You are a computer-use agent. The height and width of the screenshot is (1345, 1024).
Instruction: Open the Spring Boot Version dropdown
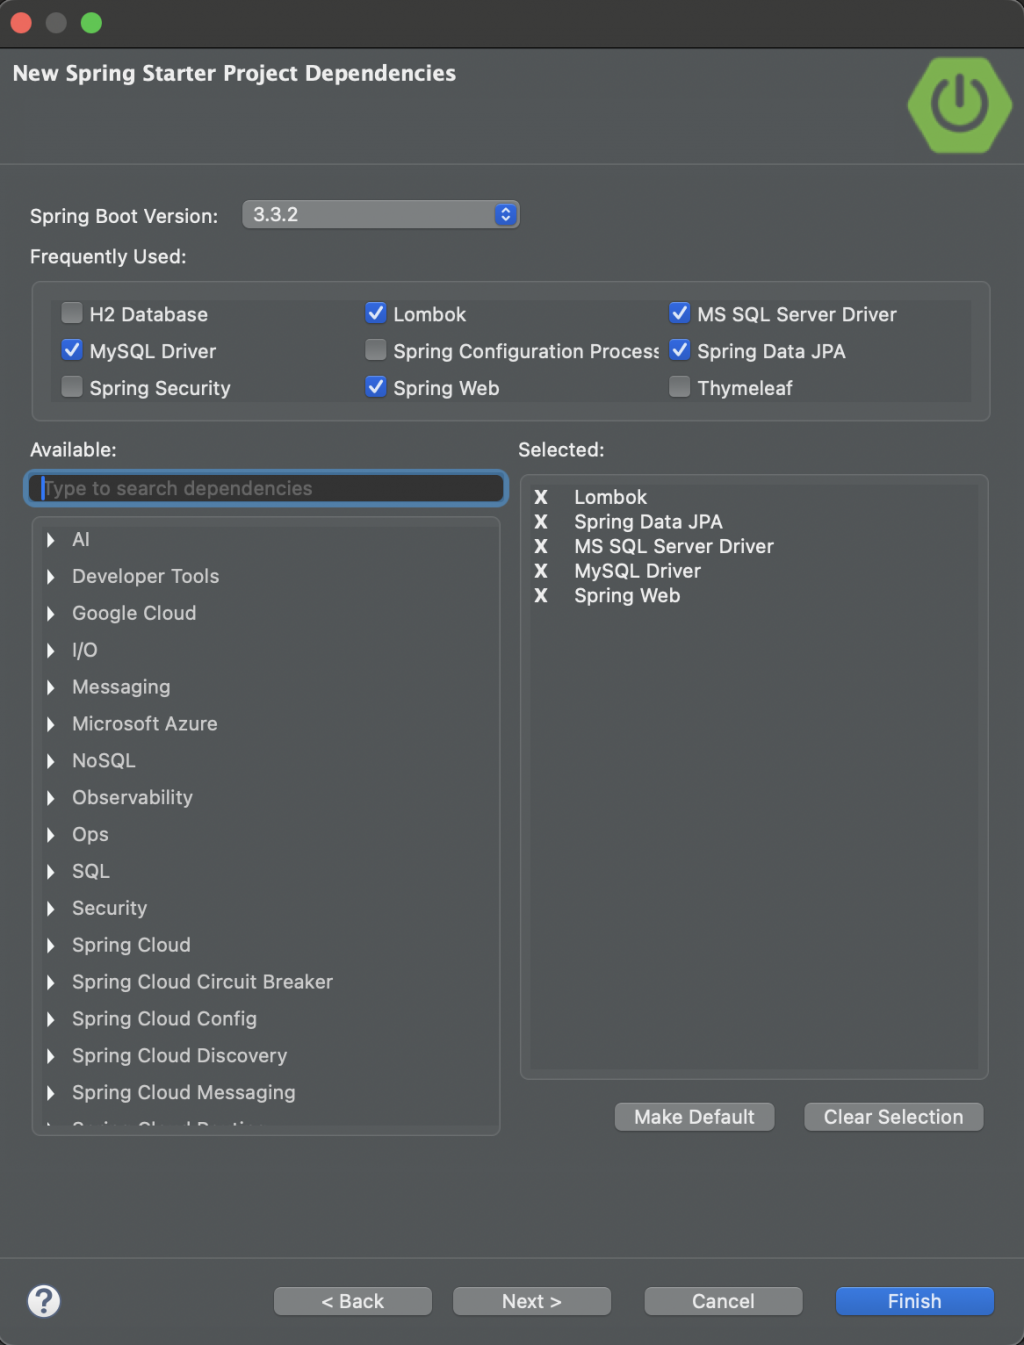point(381,214)
